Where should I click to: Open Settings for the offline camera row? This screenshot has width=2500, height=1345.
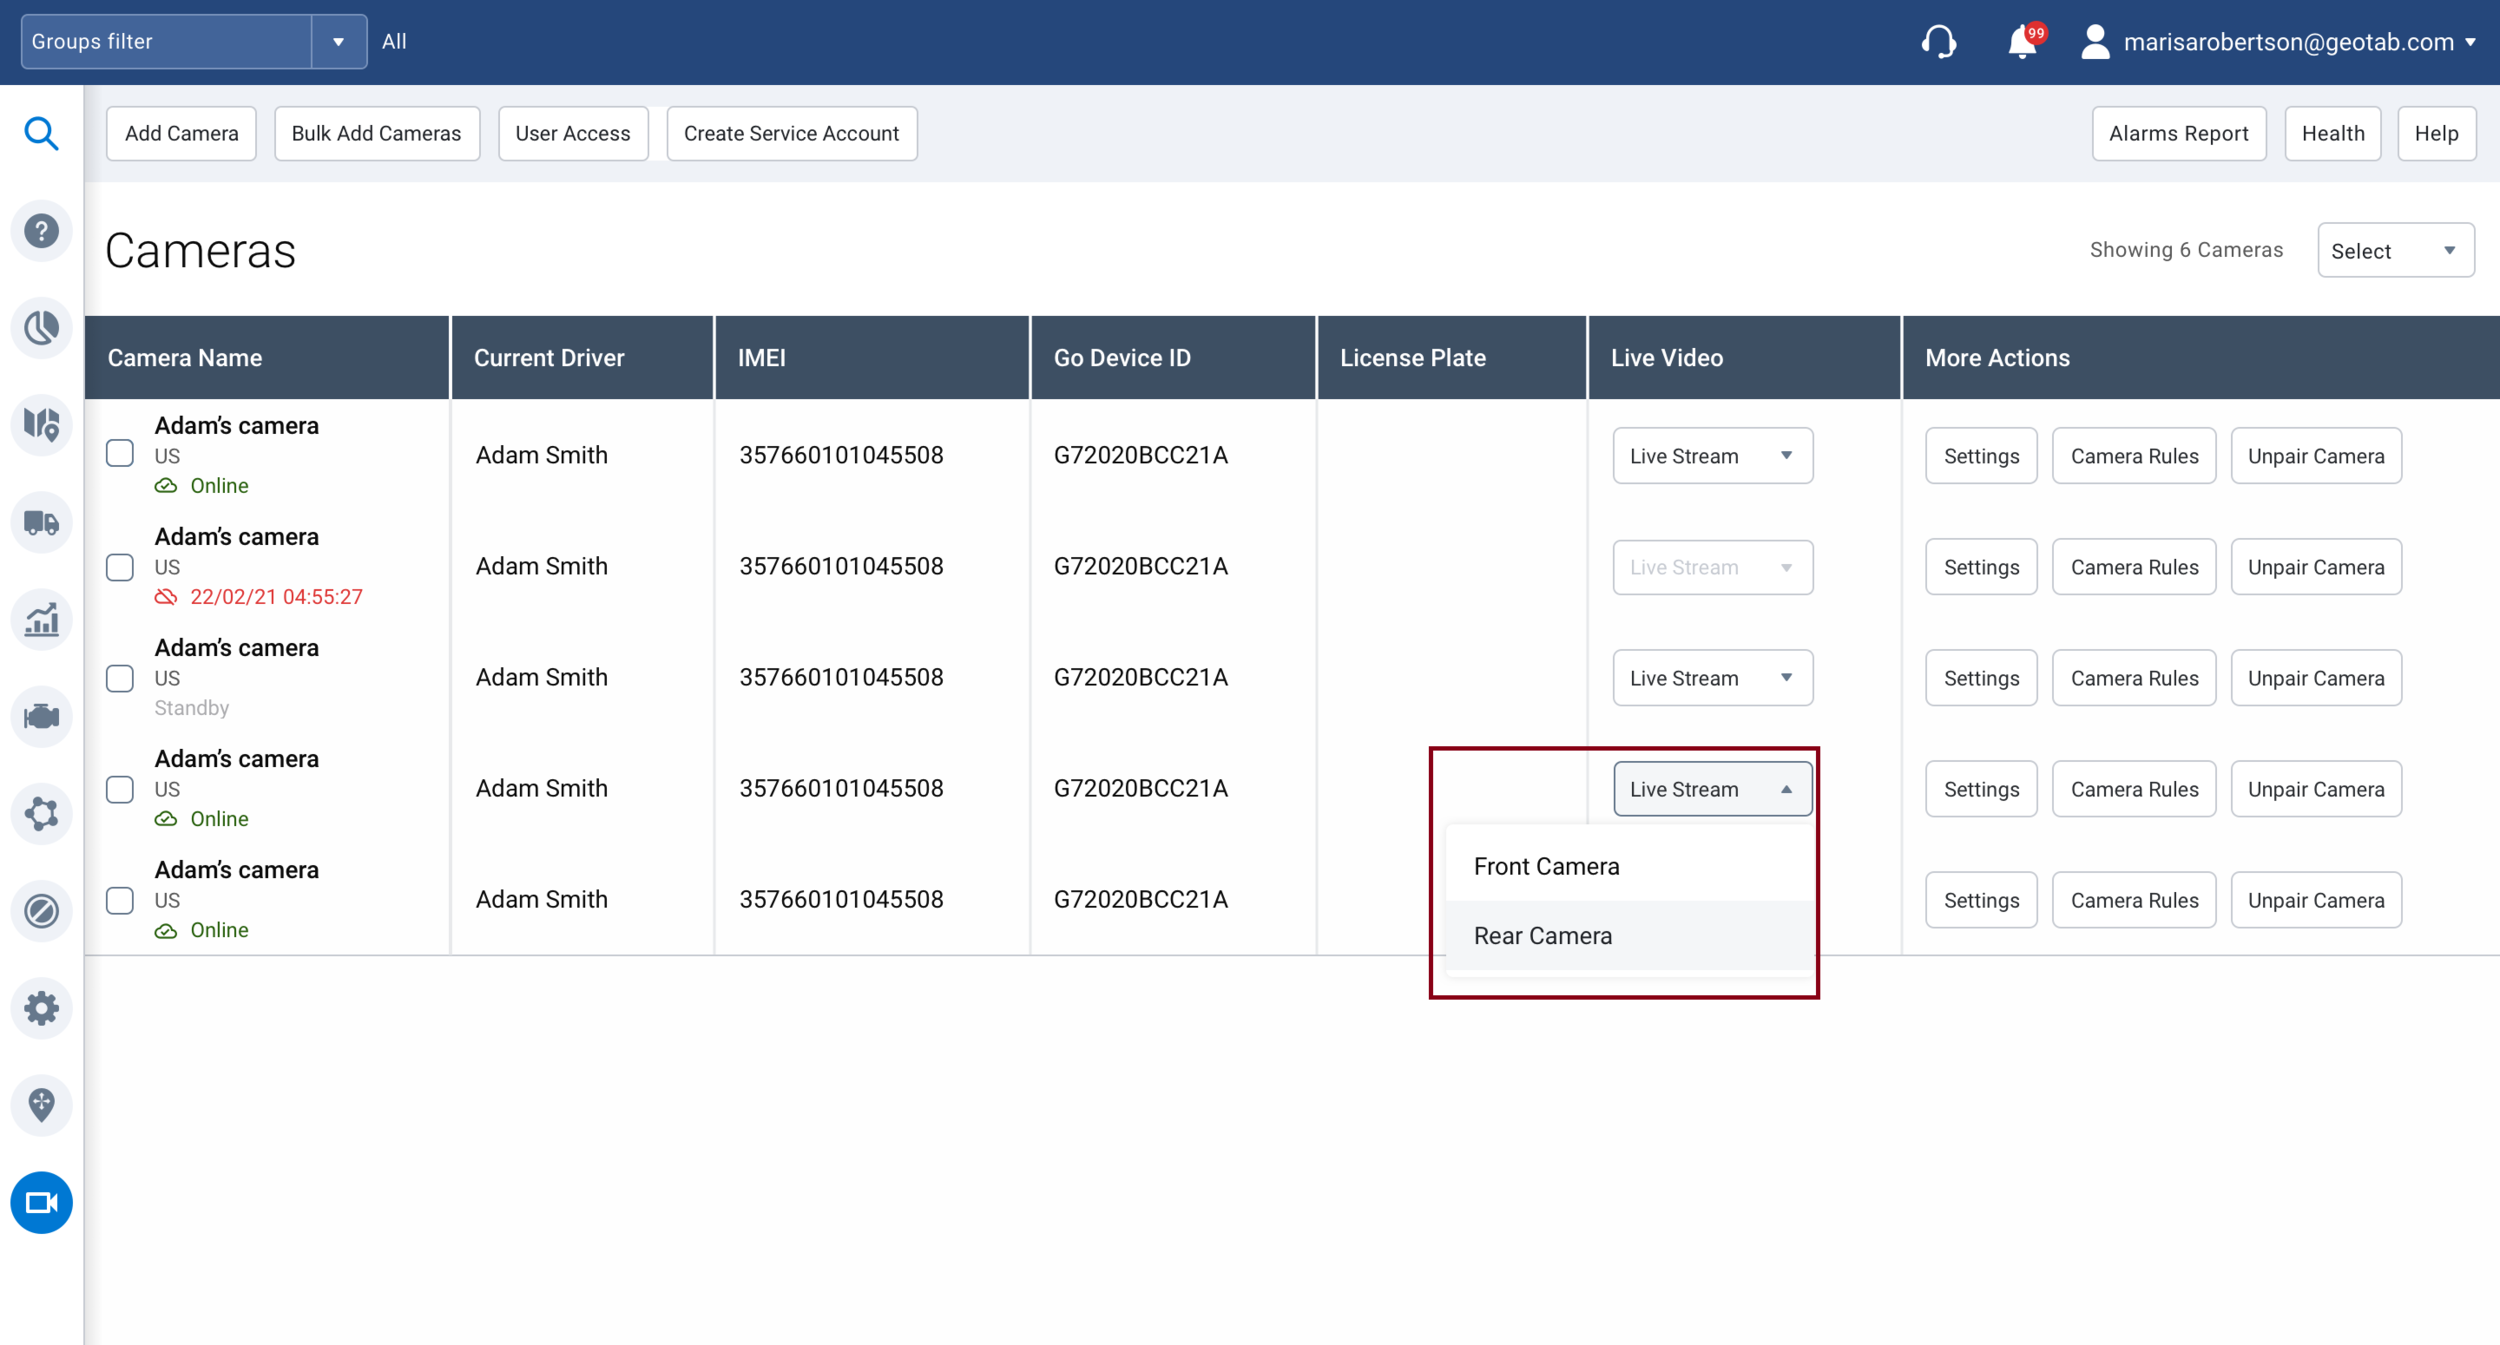(1981, 567)
